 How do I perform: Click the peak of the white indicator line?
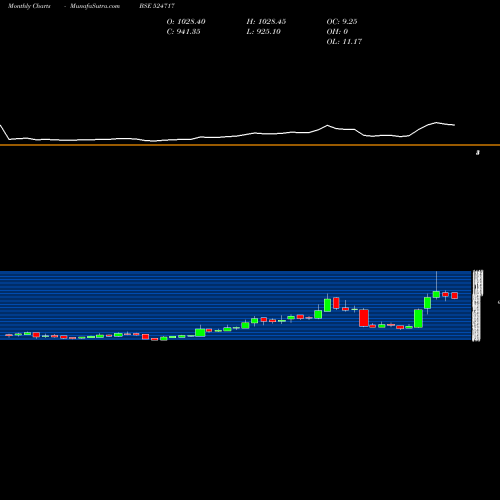pos(436,123)
